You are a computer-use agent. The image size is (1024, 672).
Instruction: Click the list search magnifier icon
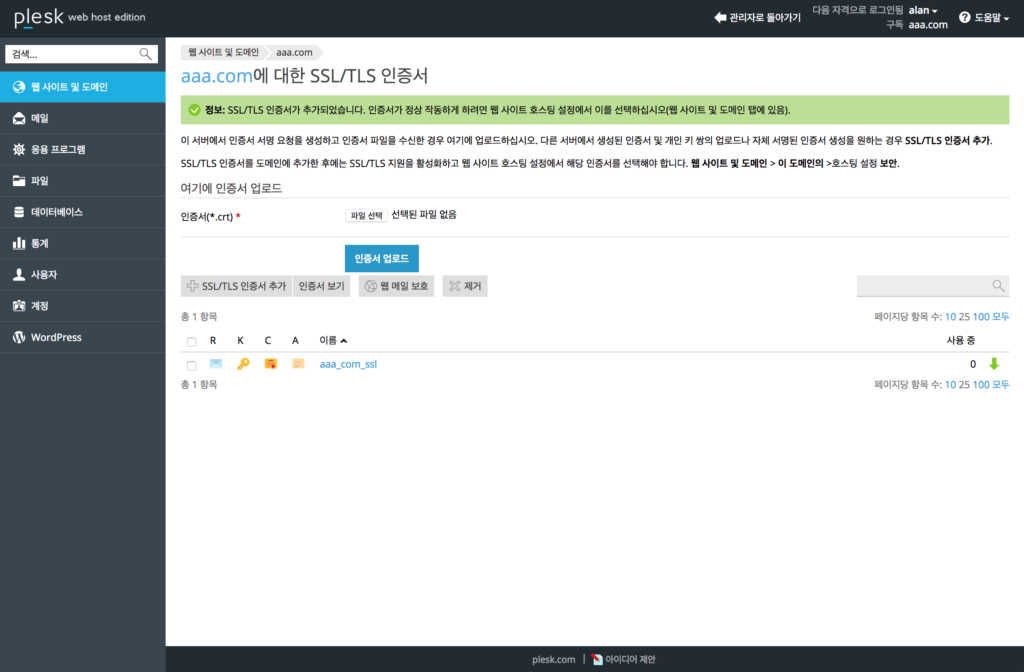coord(998,285)
